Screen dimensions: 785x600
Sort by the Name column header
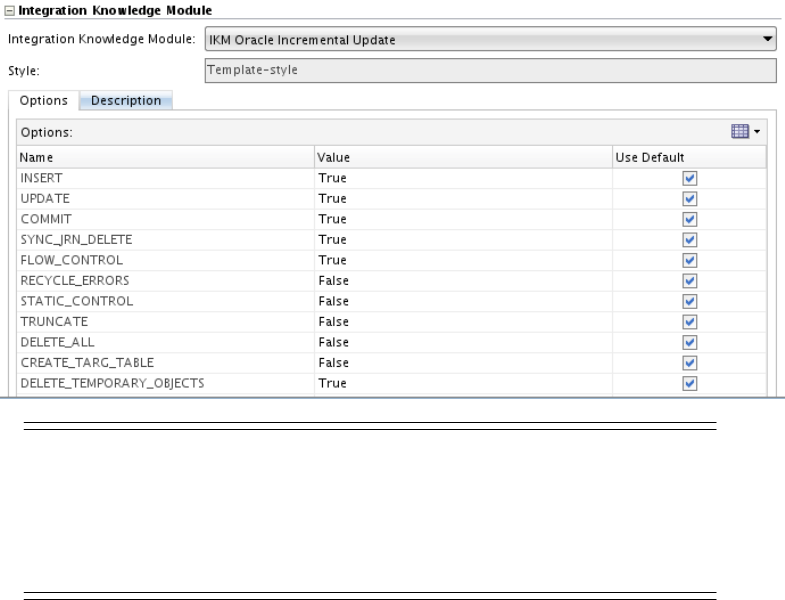[x=166, y=157]
